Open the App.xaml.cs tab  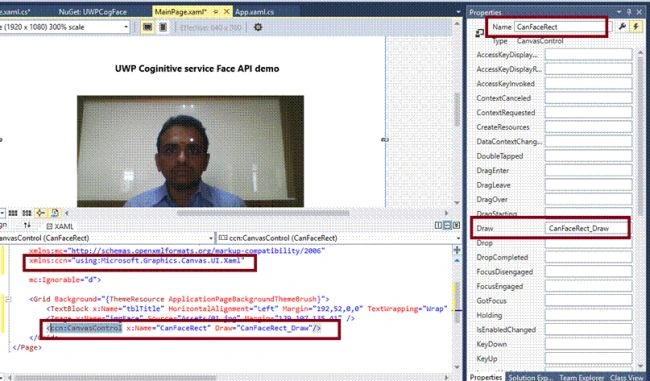click(255, 12)
